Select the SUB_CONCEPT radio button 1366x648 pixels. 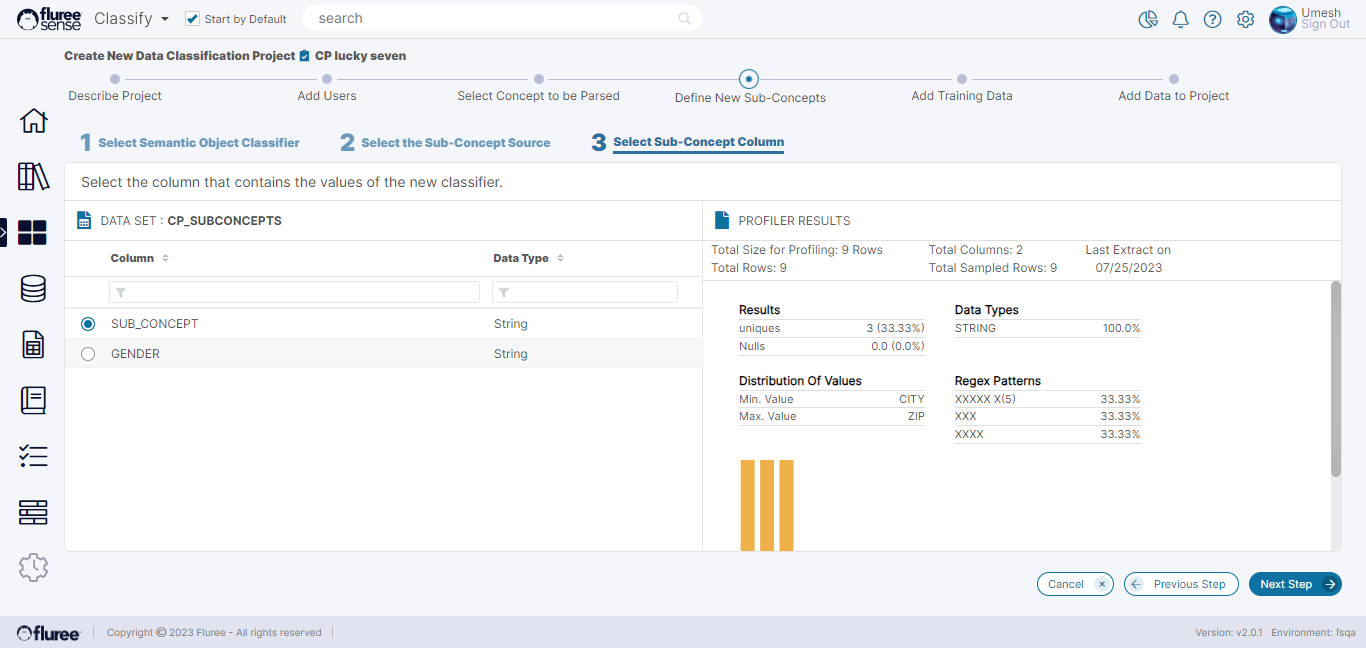(88, 324)
